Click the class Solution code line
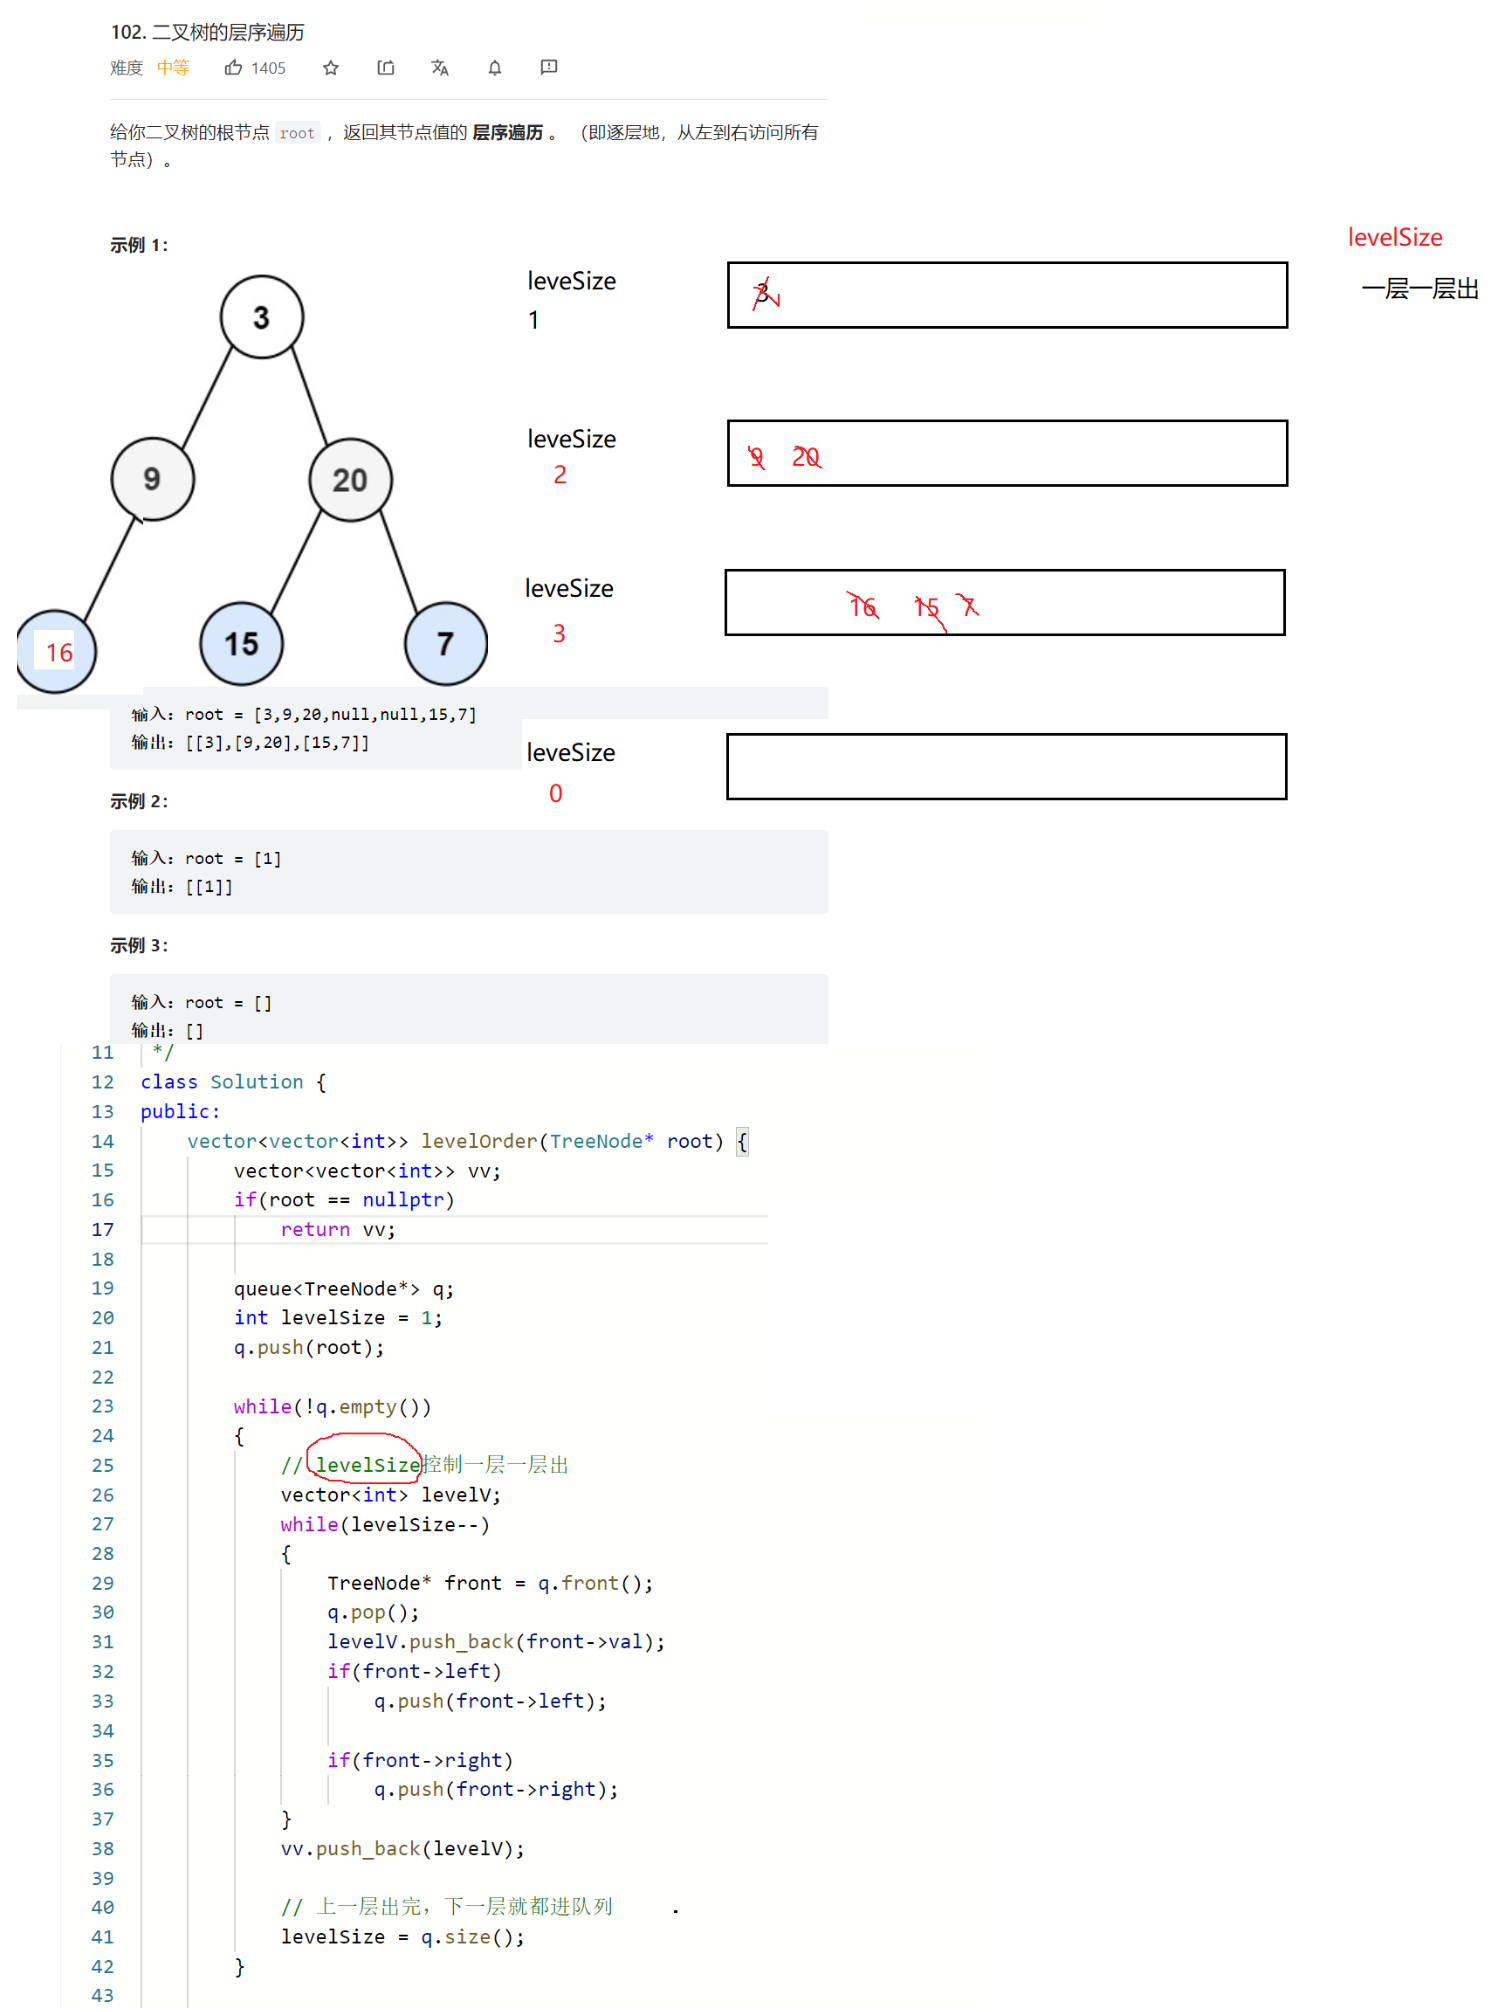1510x2012 pixels. coord(233,1082)
